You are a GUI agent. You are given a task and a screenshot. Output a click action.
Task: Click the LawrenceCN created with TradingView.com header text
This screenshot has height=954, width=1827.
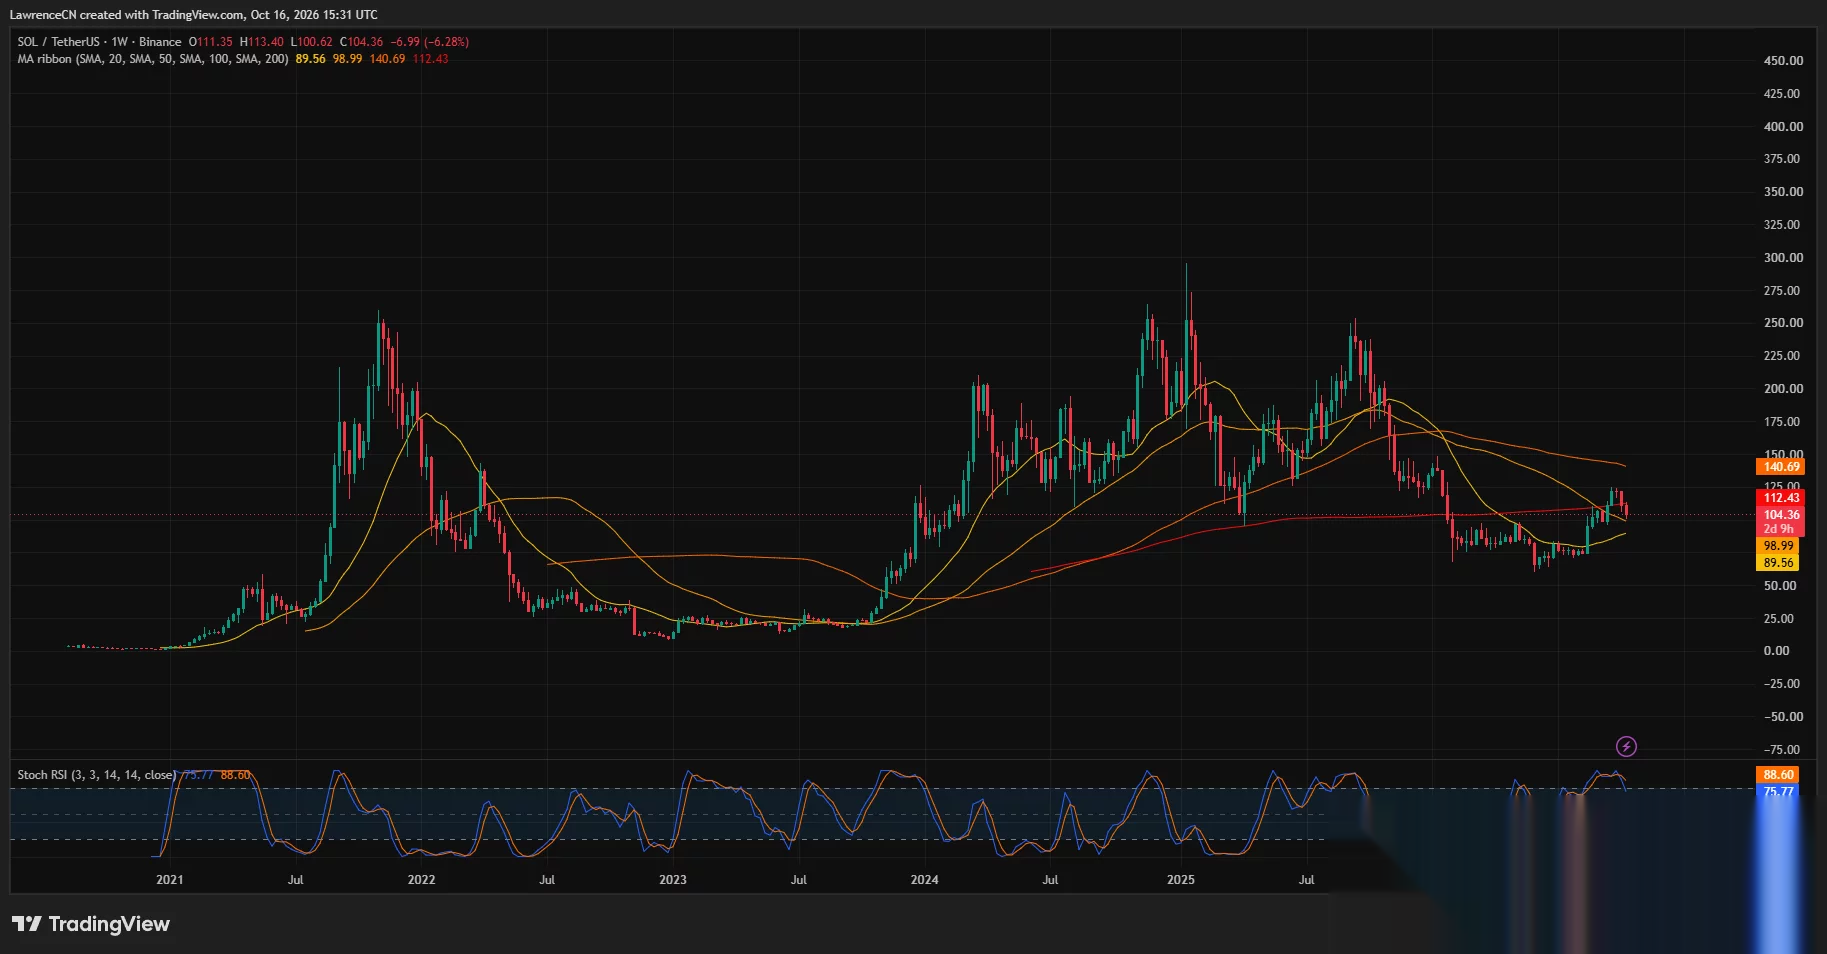point(193,15)
